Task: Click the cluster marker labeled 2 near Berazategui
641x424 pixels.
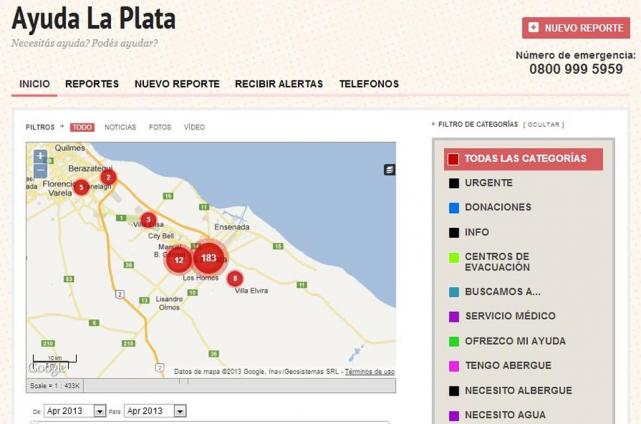Action: point(108,177)
